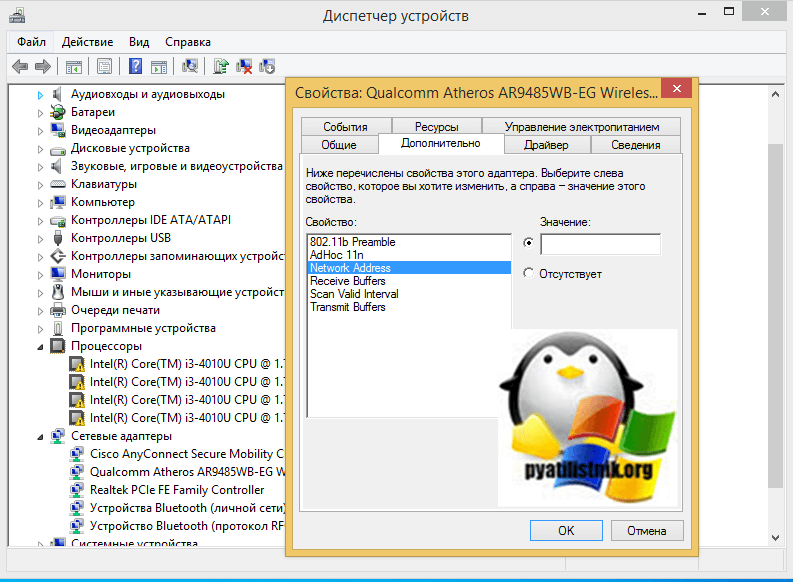This screenshot has height=582, width=793.
Task: Click the Сетевые адаптеры network icon
Action: [58, 436]
